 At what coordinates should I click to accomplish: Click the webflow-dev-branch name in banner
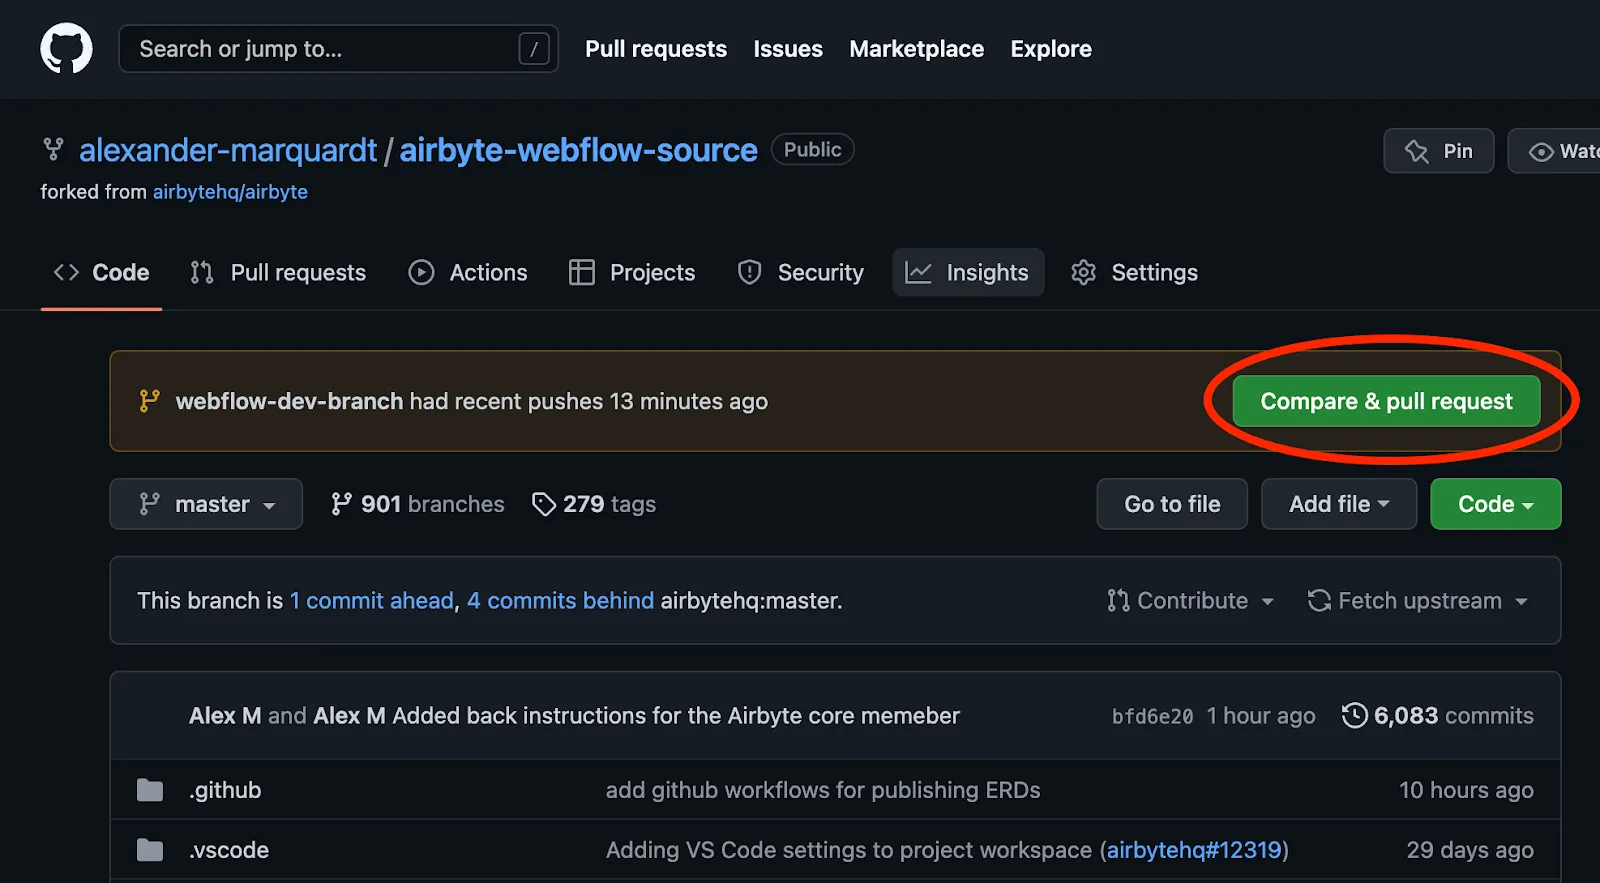click(289, 401)
